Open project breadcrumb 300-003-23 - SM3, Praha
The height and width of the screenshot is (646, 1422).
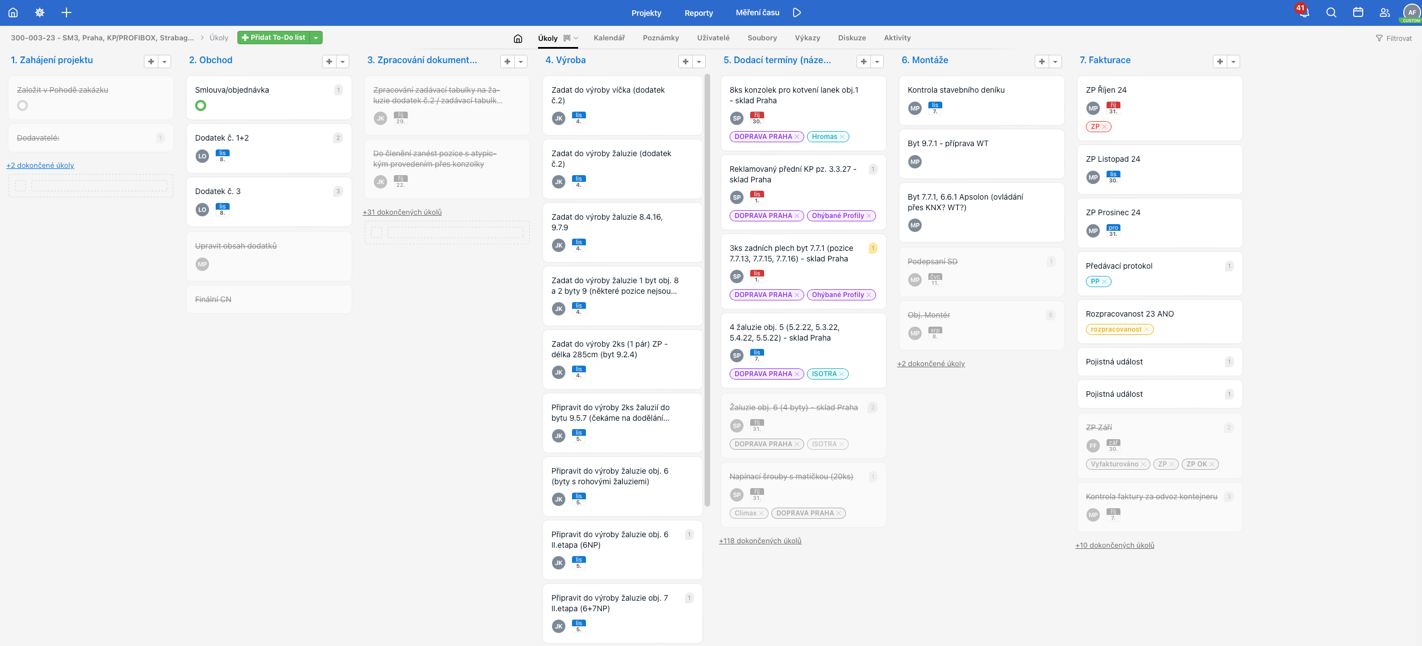click(102, 38)
